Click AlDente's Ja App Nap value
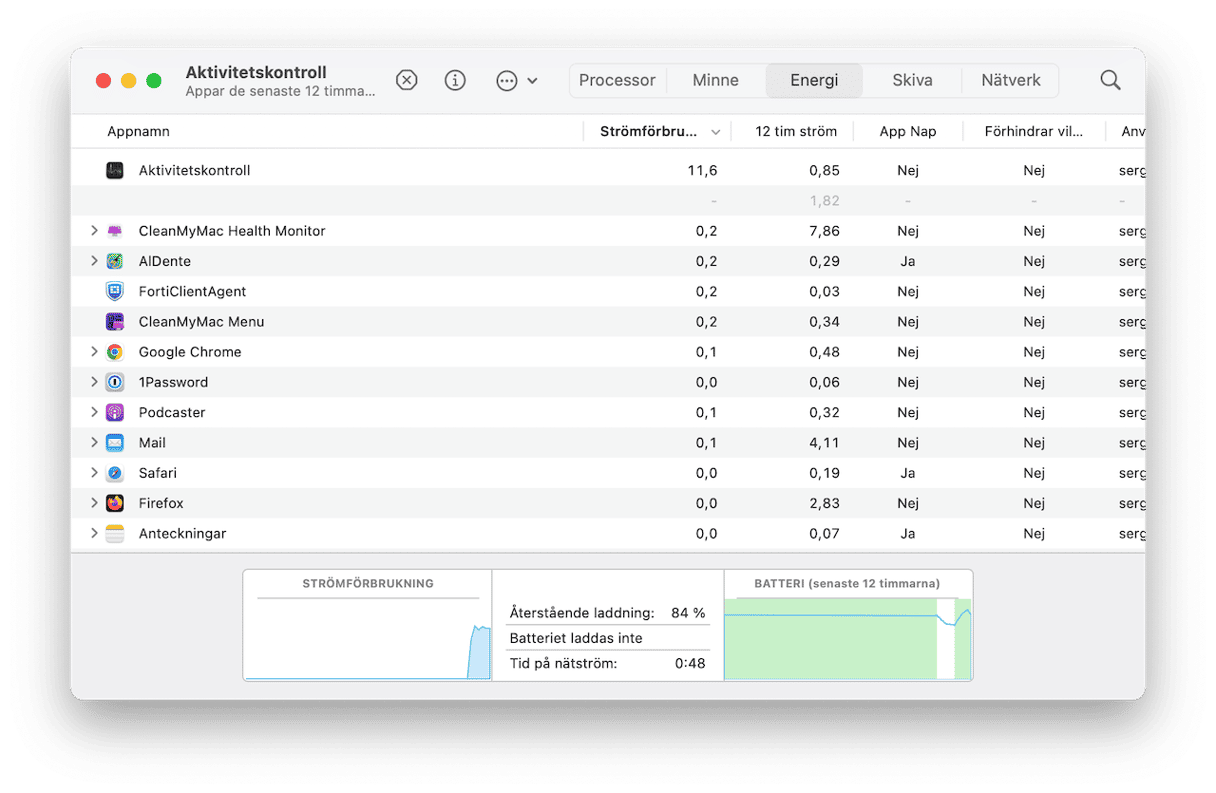This screenshot has height=793, width=1216. [908, 261]
